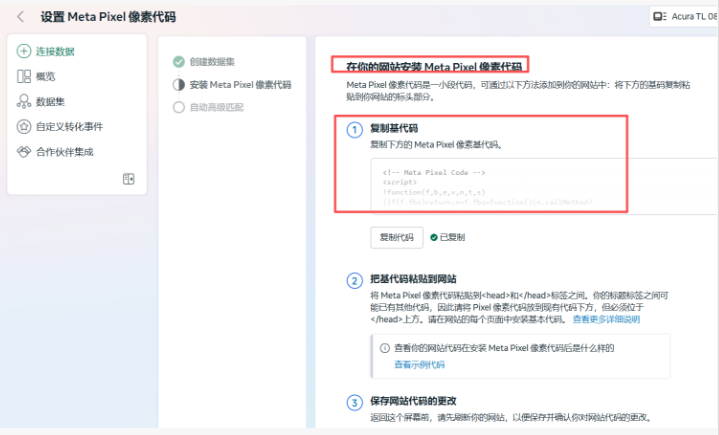719x435 pixels.
Task: Select 连接数据 in the sidebar menu
Action: [x=55, y=51]
